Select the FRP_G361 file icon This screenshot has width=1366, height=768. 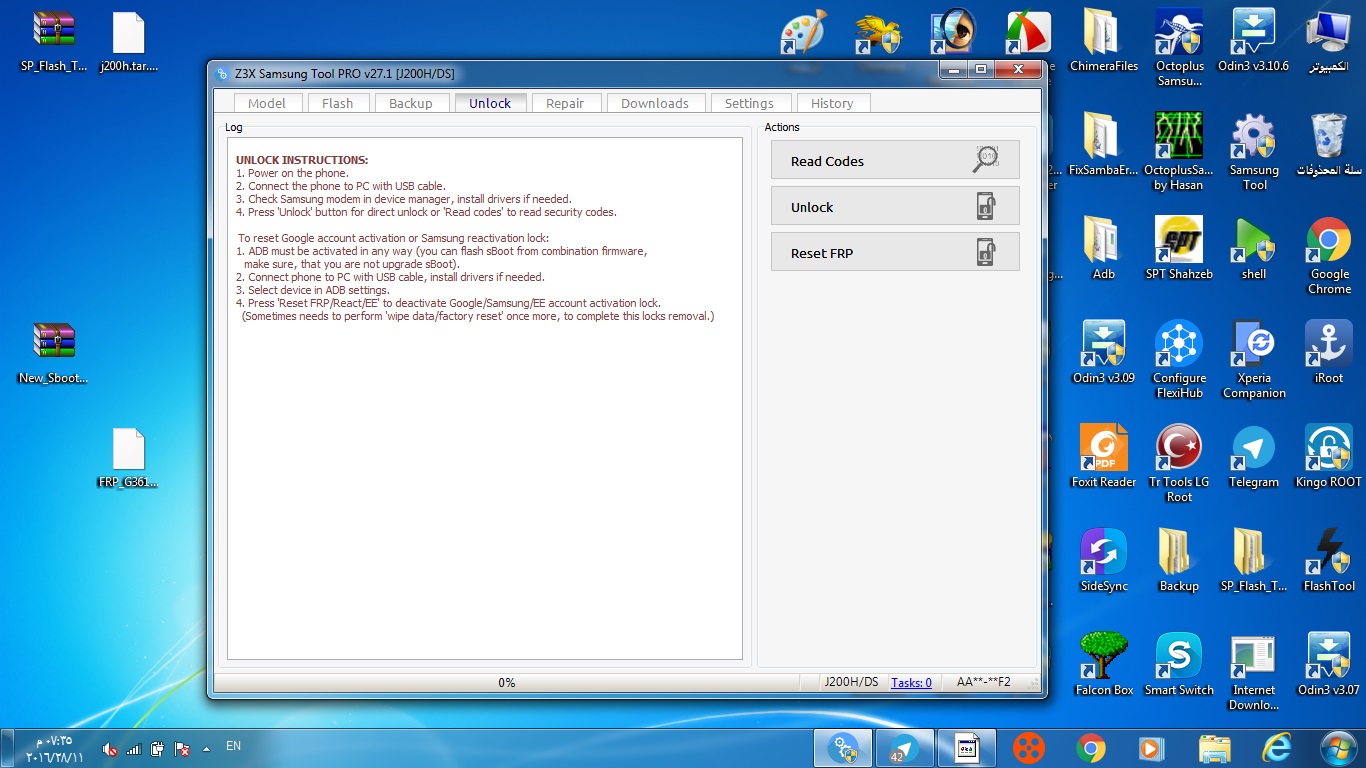coord(129,458)
